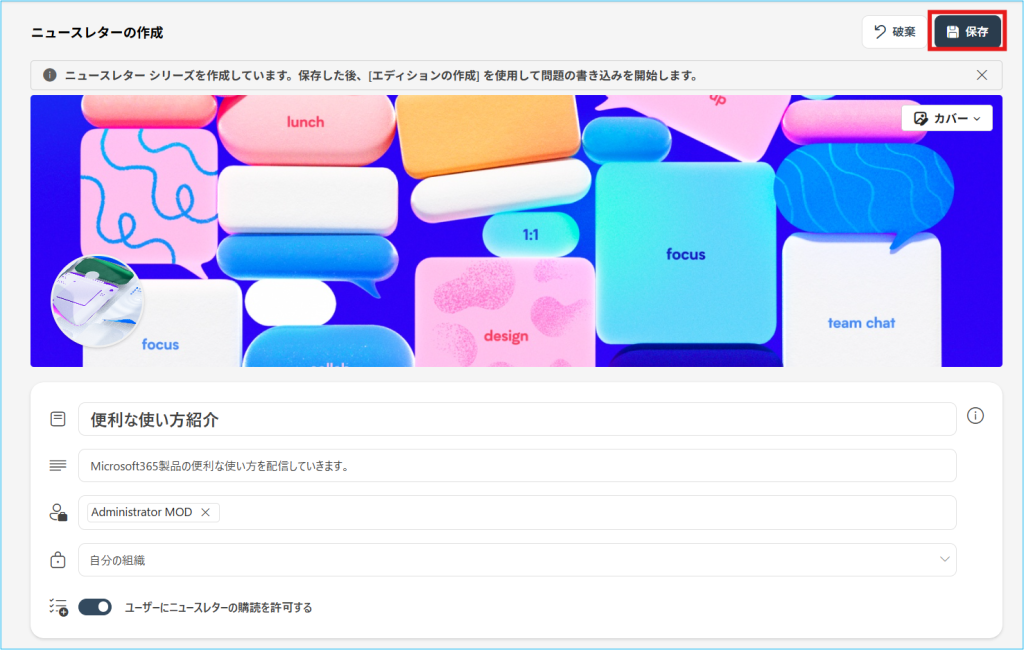
Task: Click the checklist icon beside subscription toggle
Action: 58,607
